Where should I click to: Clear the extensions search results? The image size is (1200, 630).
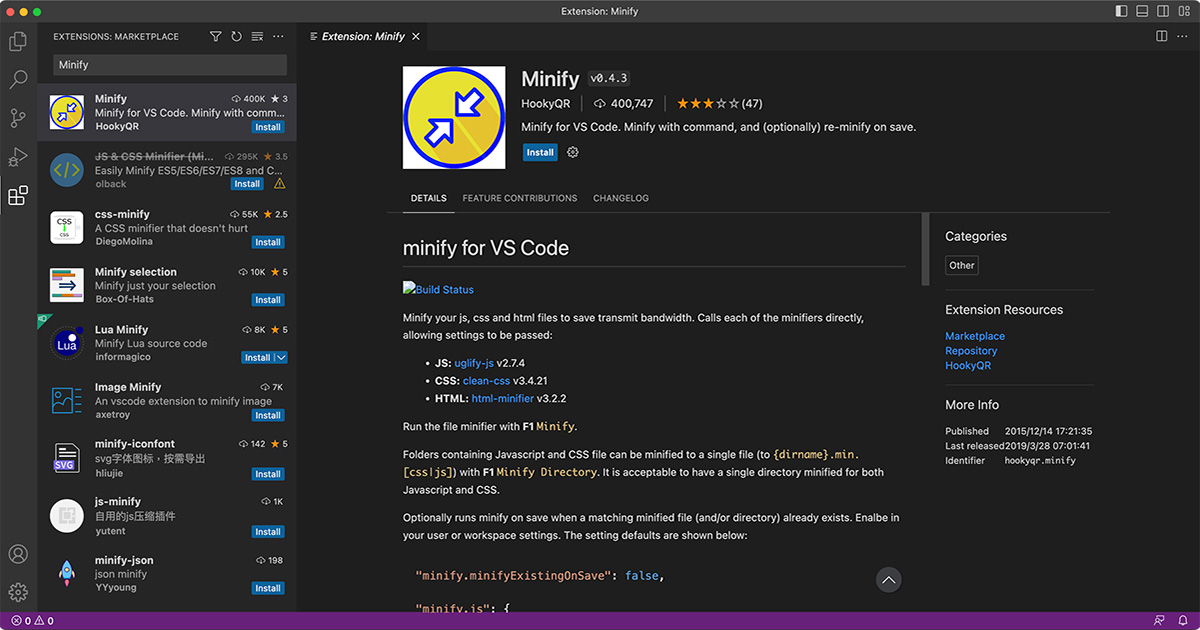[x=257, y=36]
